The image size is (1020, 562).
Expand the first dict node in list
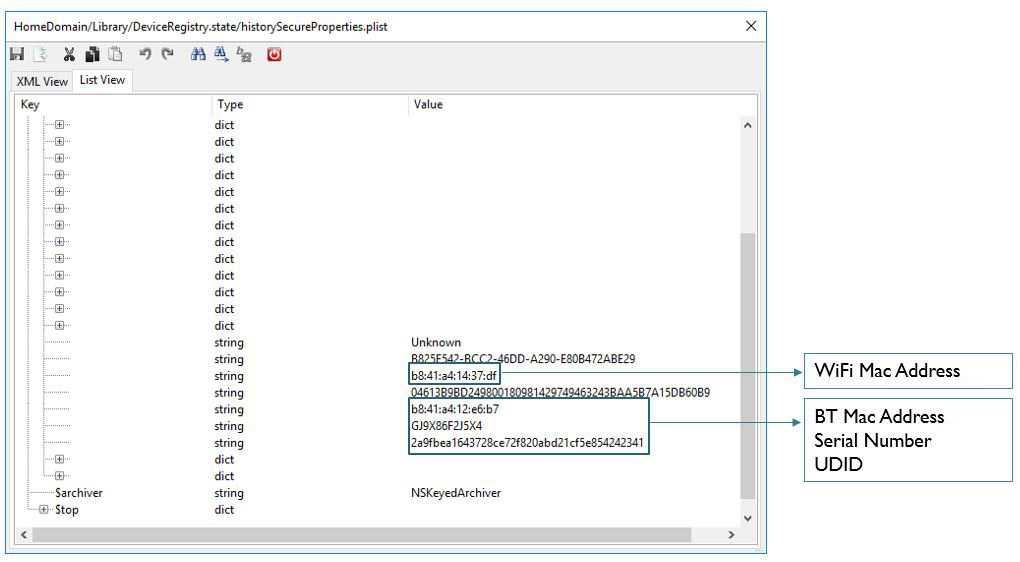(x=59, y=126)
